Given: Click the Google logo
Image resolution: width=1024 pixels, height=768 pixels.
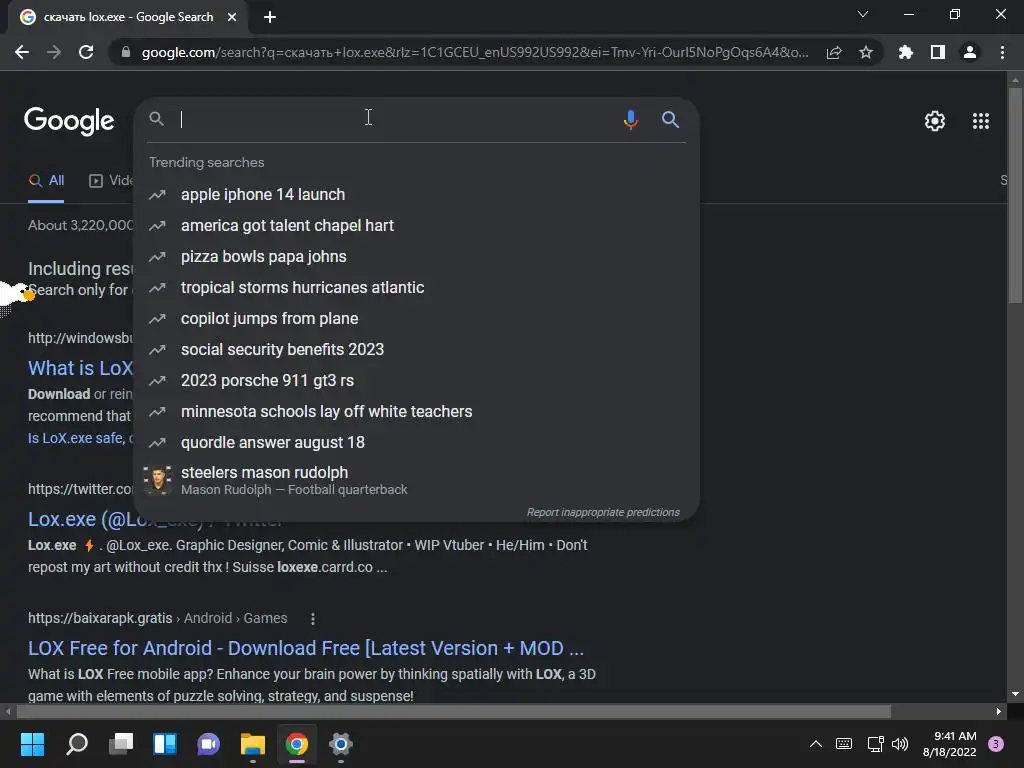Looking at the screenshot, I should click(69, 121).
